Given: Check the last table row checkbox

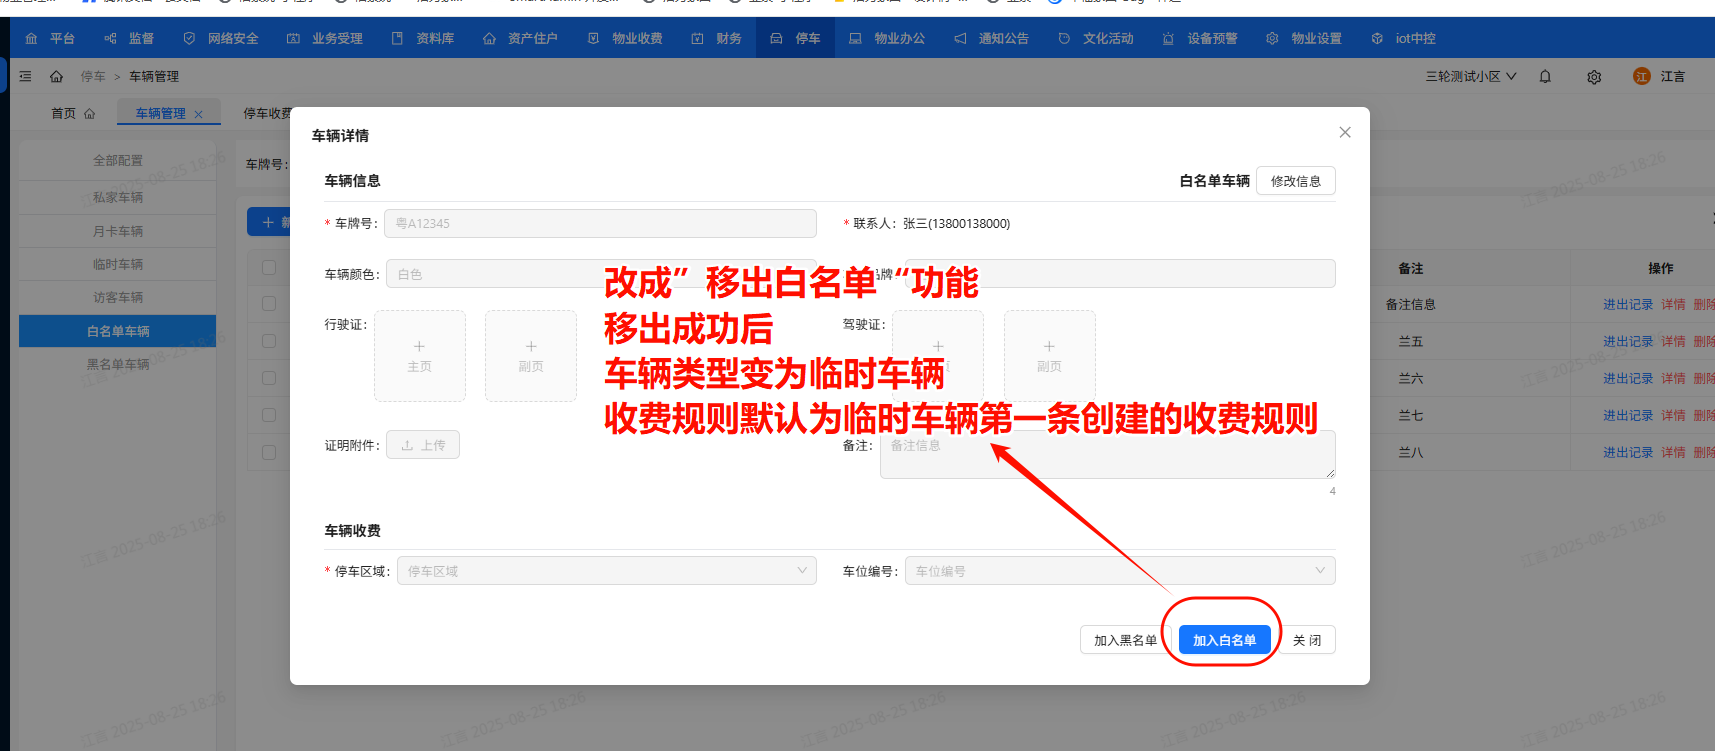Looking at the screenshot, I should 269,452.
